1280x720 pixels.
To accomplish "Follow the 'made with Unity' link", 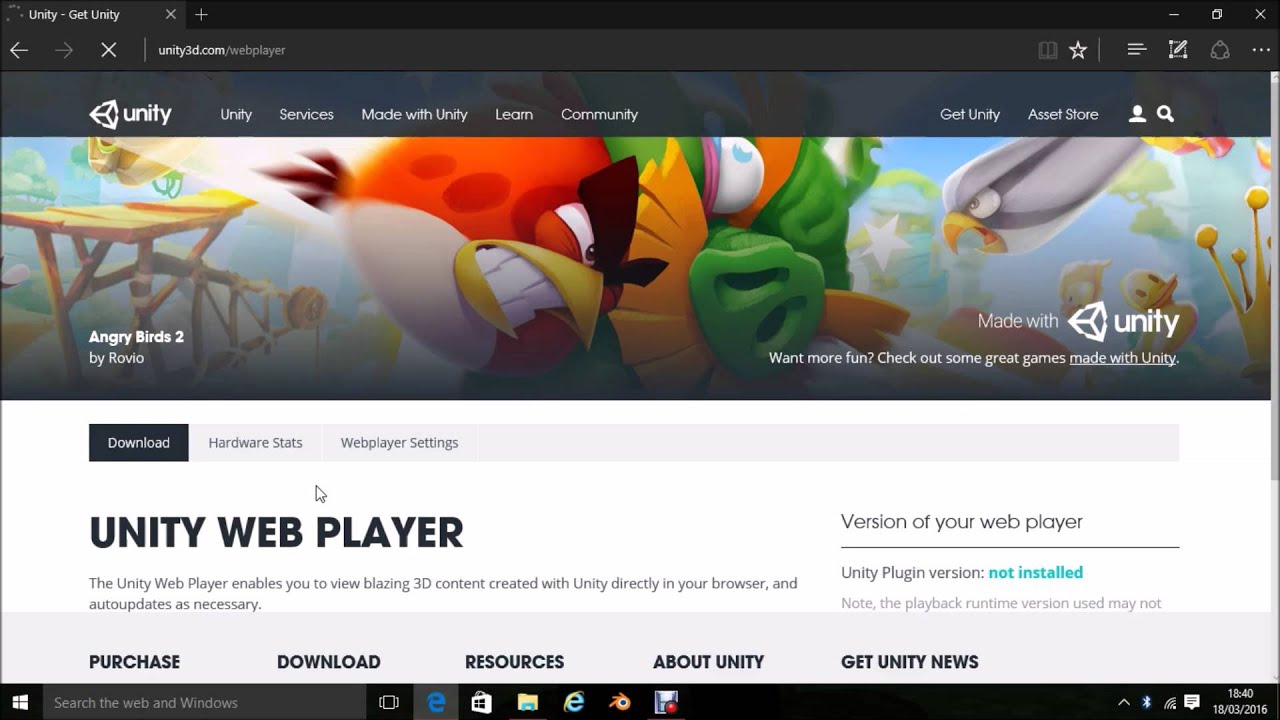I will [x=1122, y=358].
